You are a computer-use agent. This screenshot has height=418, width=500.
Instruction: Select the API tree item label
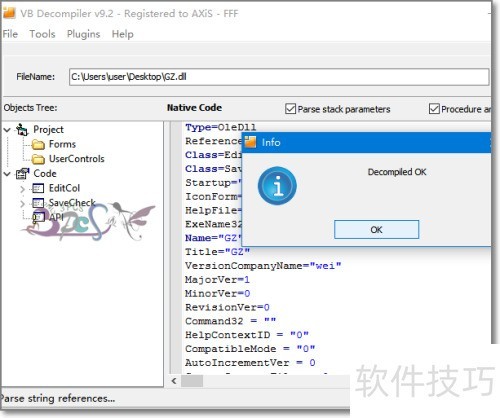[56, 217]
